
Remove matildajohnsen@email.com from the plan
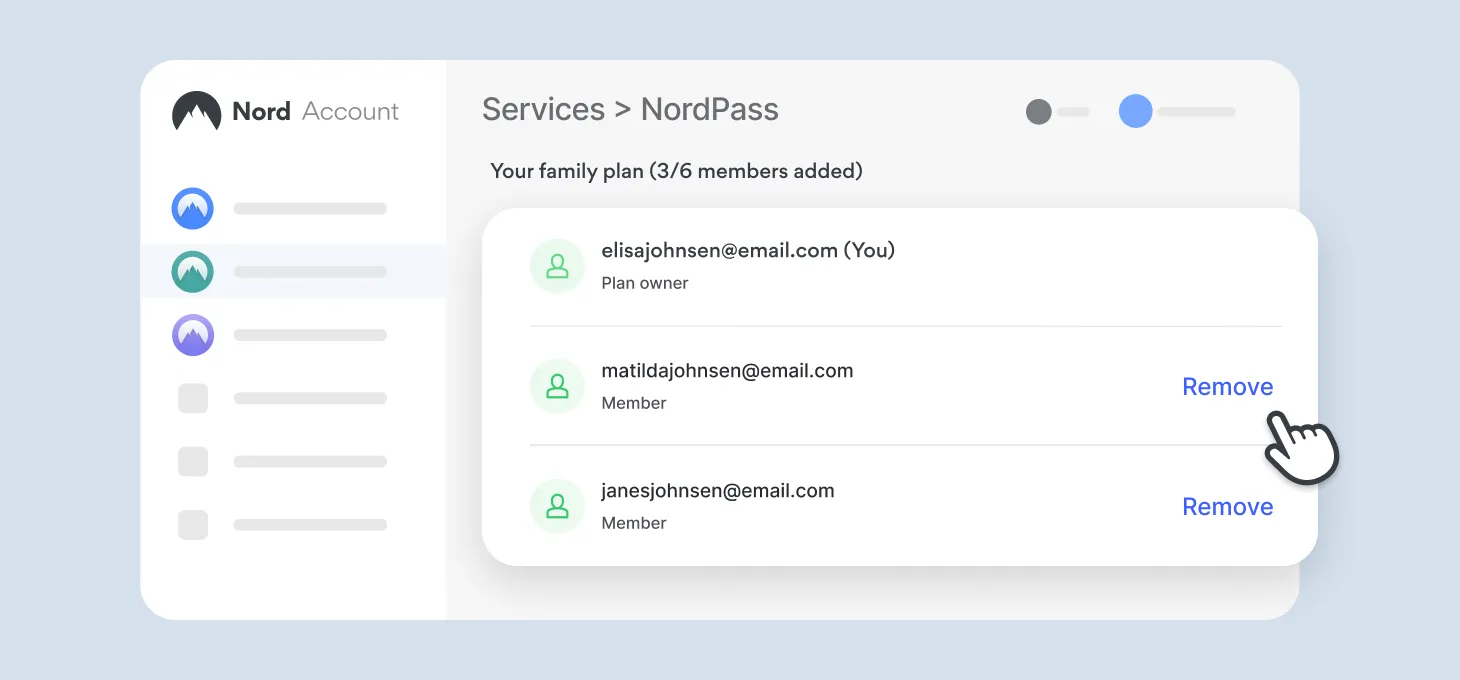[x=1227, y=387]
